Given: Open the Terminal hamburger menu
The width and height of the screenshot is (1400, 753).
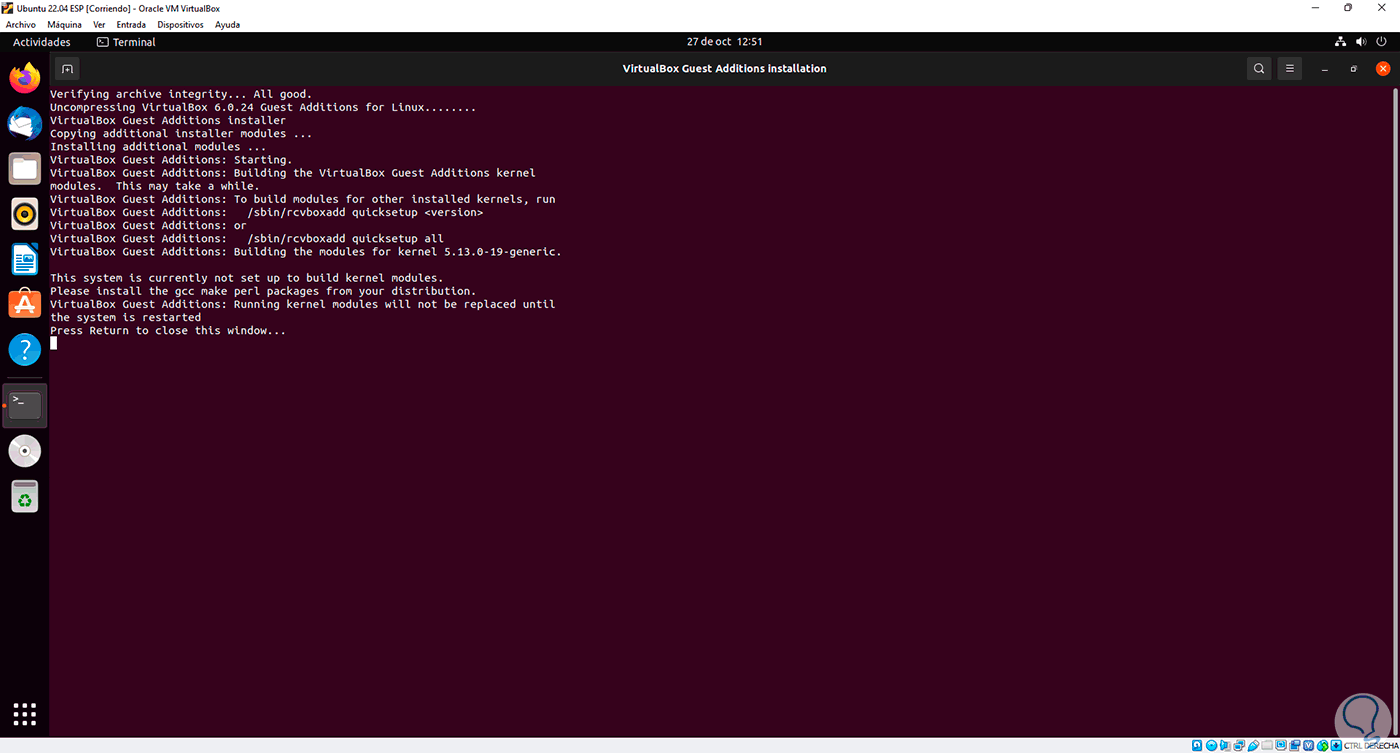Looking at the screenshot, I should (1290, 69).
